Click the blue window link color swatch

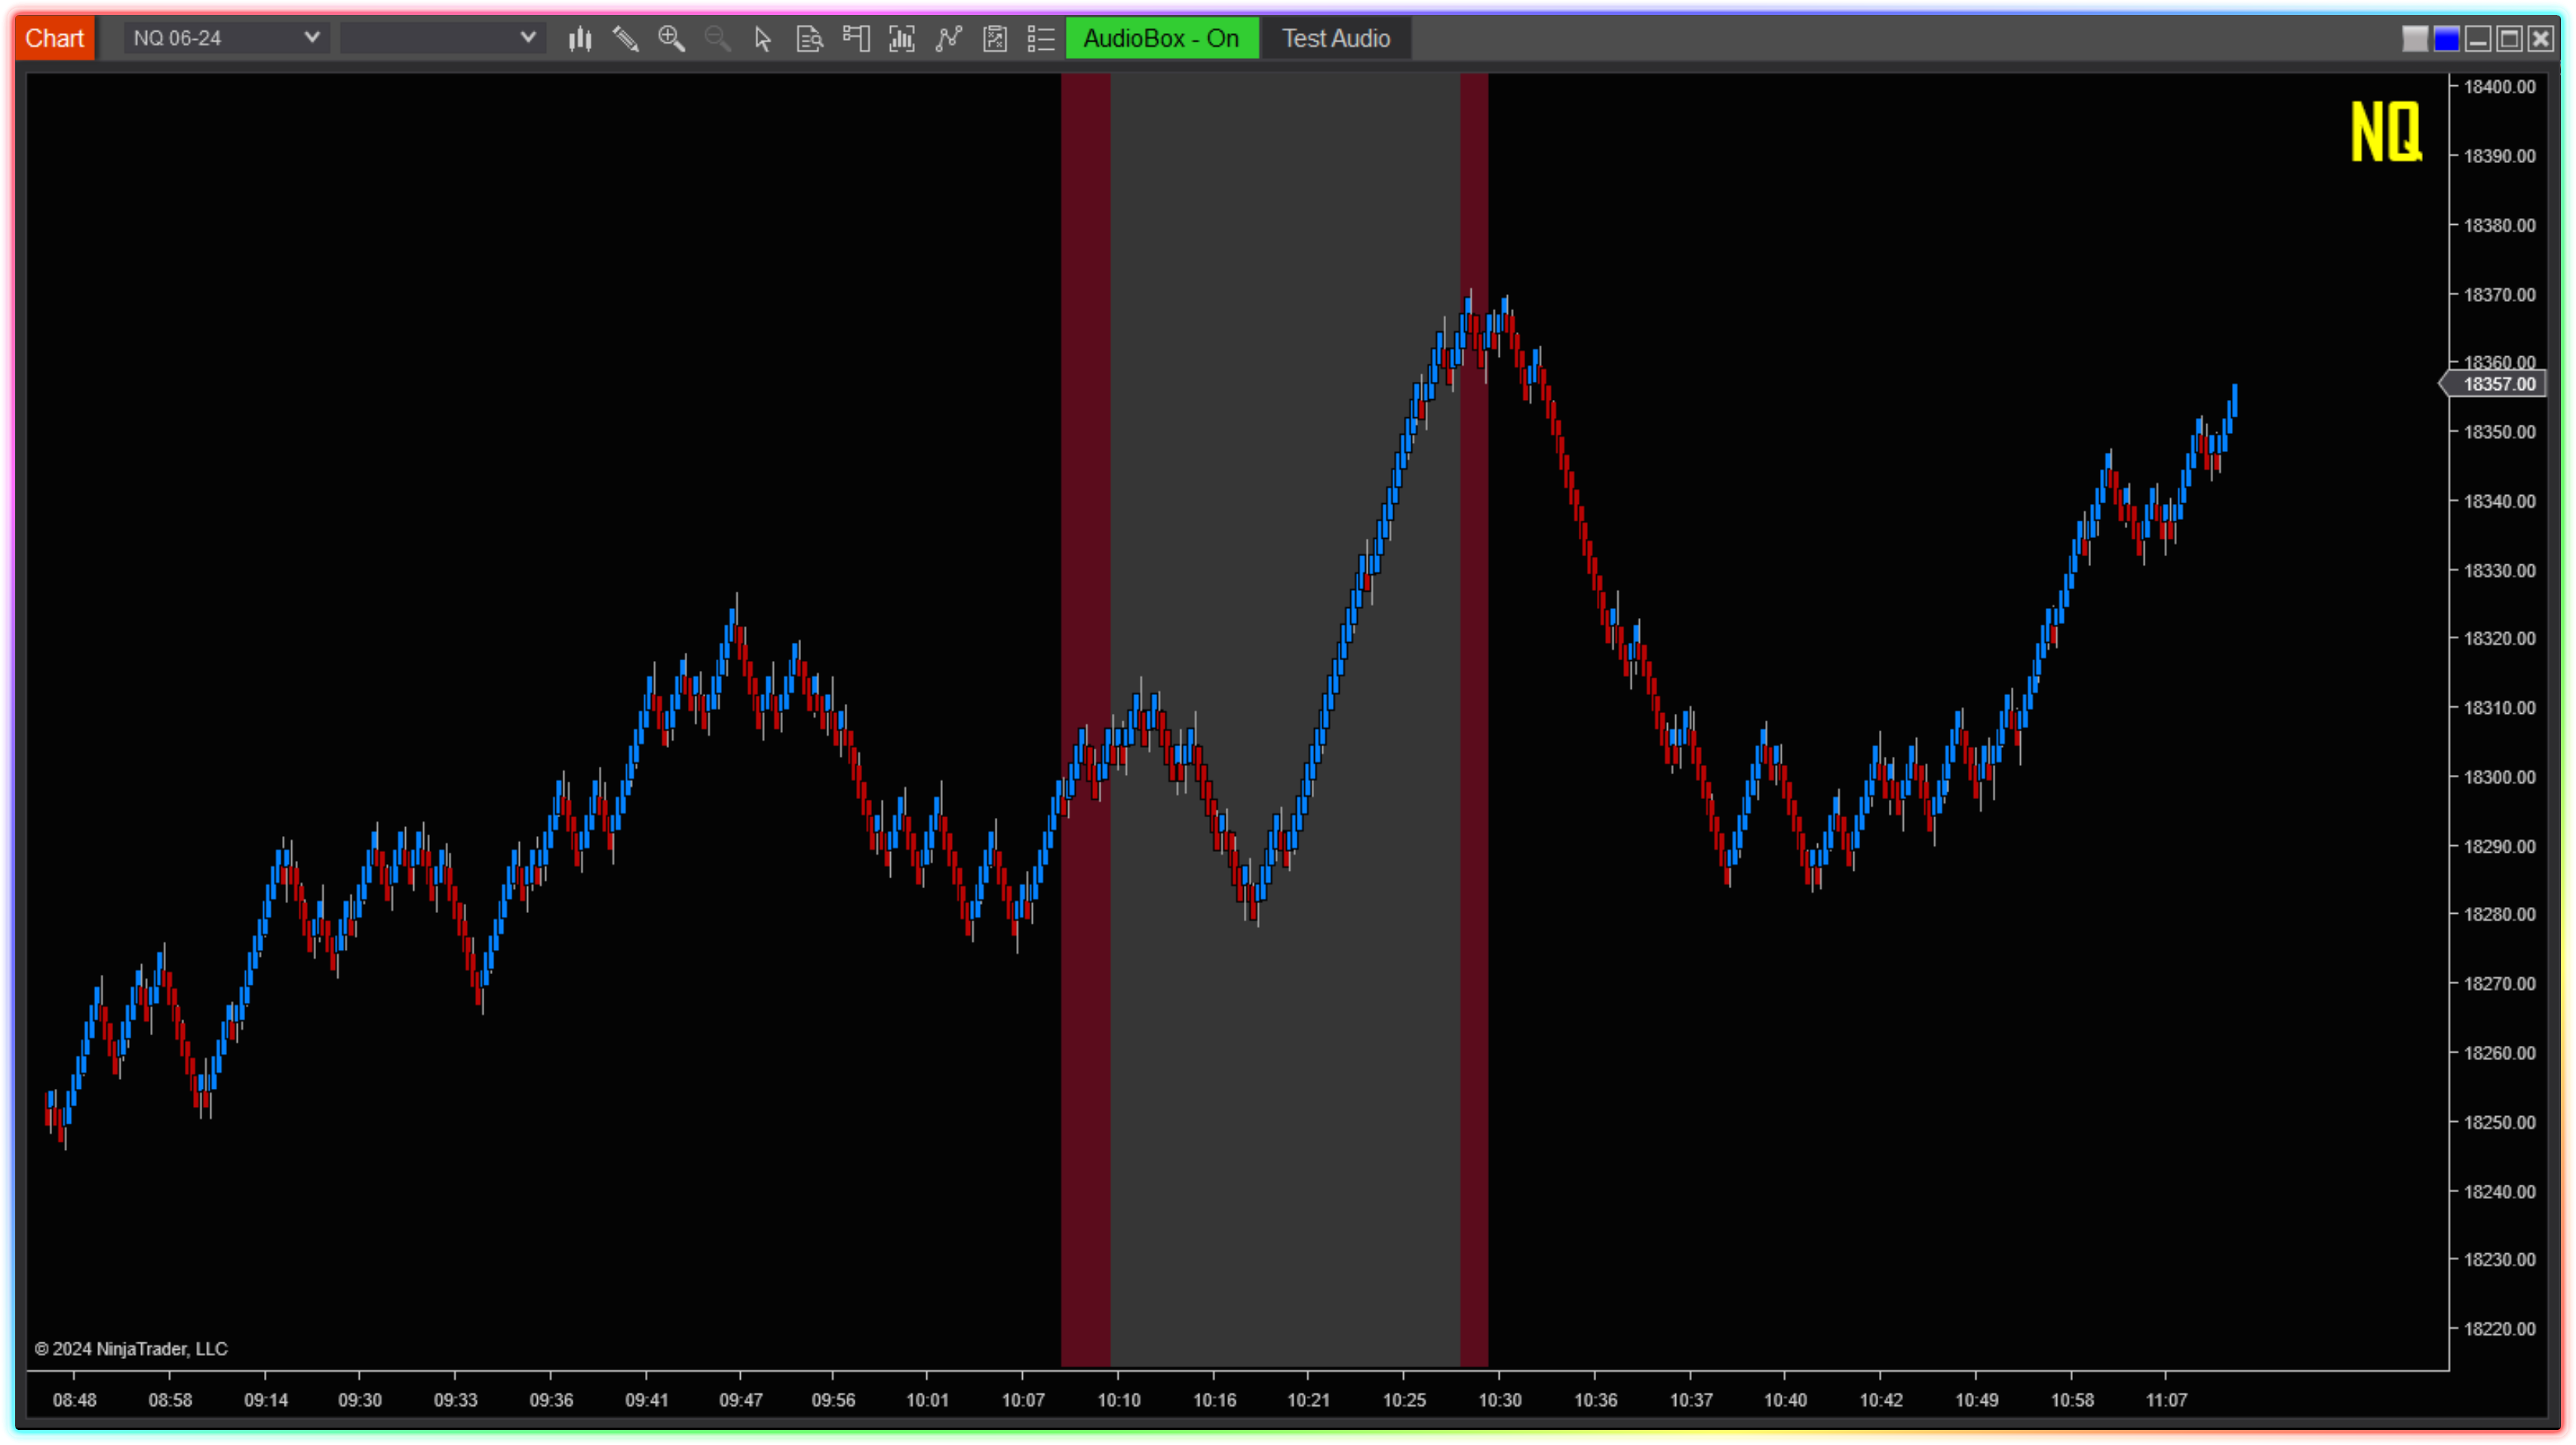coord(2446,39)
